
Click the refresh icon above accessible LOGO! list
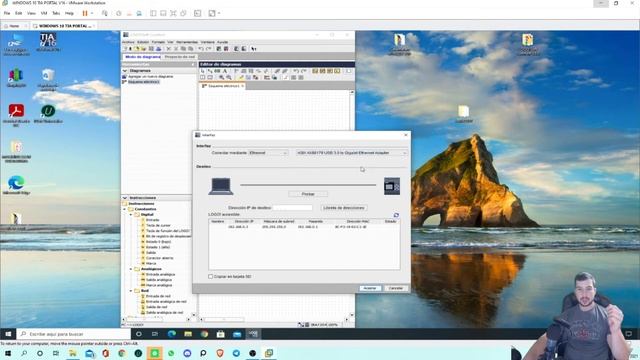[x=396, y=215]
